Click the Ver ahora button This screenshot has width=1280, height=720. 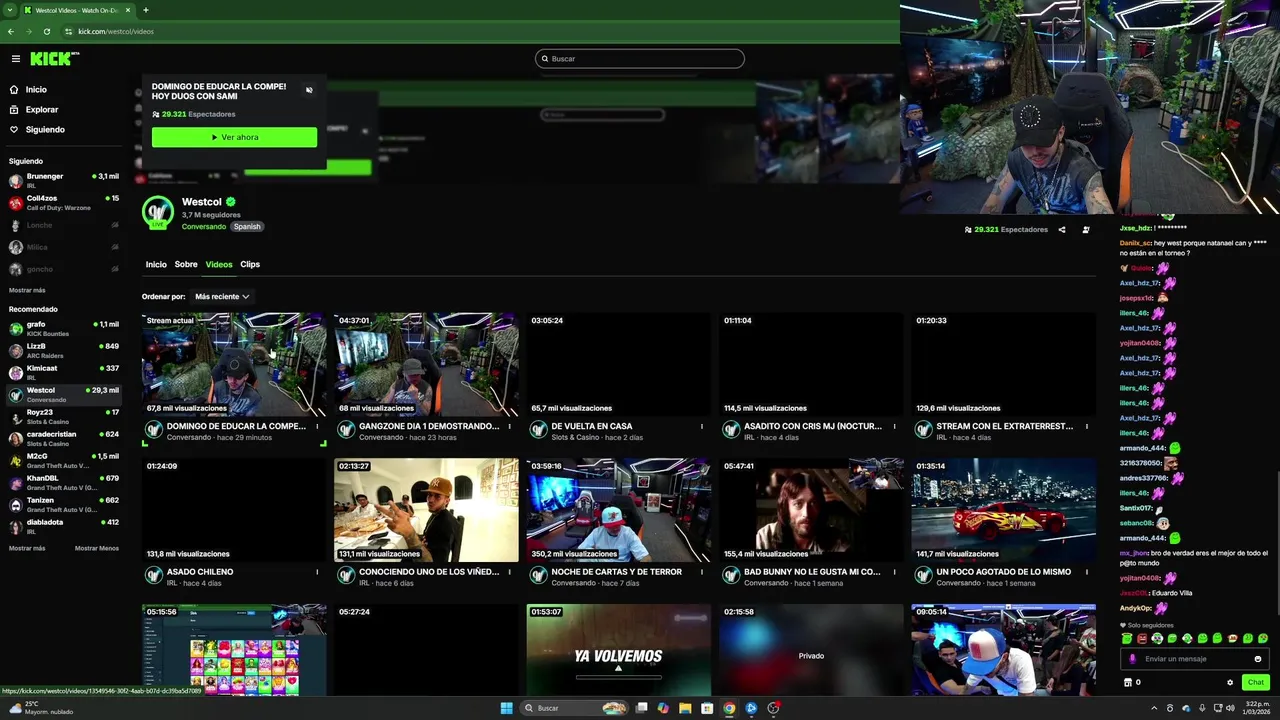click(234, 137)
